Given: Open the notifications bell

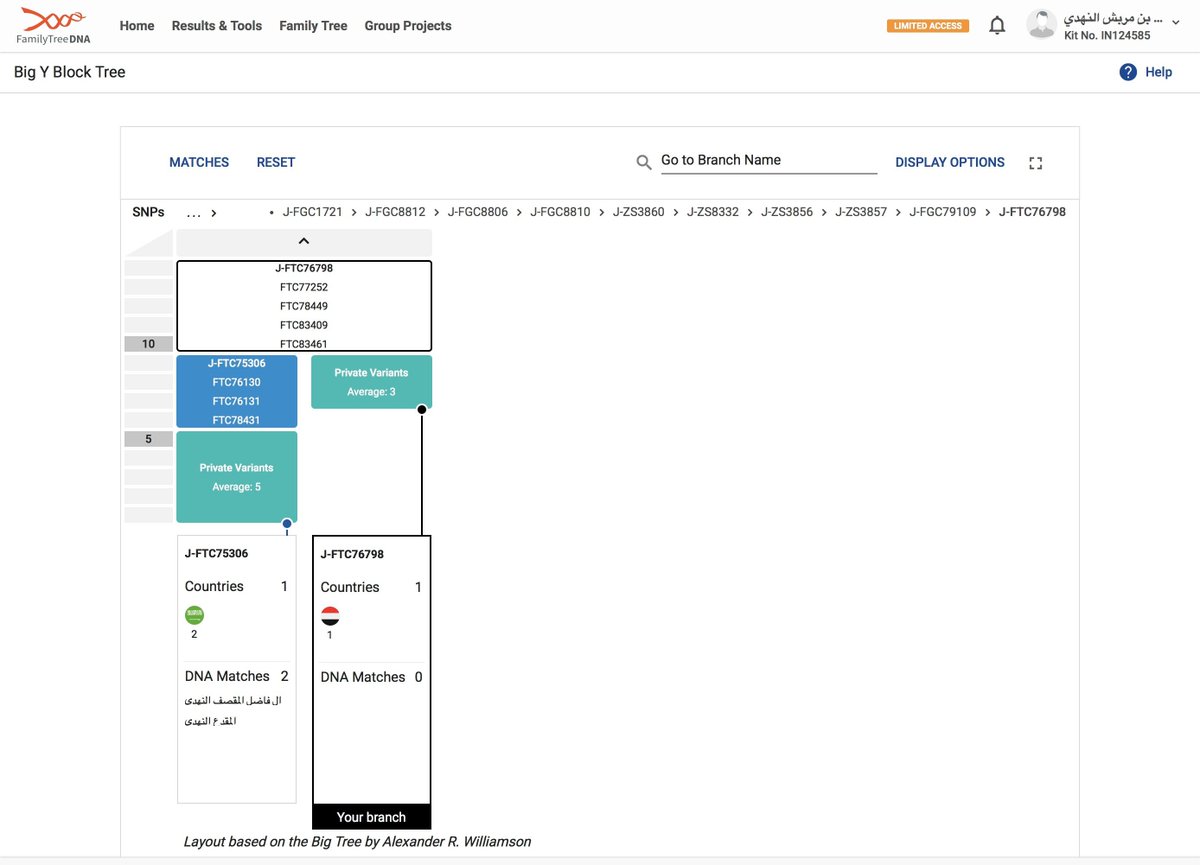Looking at the screenshot, I should click(997, 25).
